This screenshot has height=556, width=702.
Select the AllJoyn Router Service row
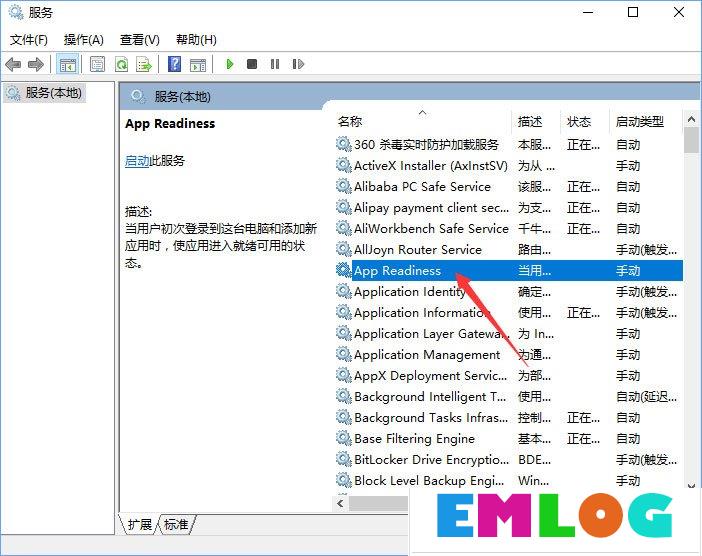click(509, 250)
